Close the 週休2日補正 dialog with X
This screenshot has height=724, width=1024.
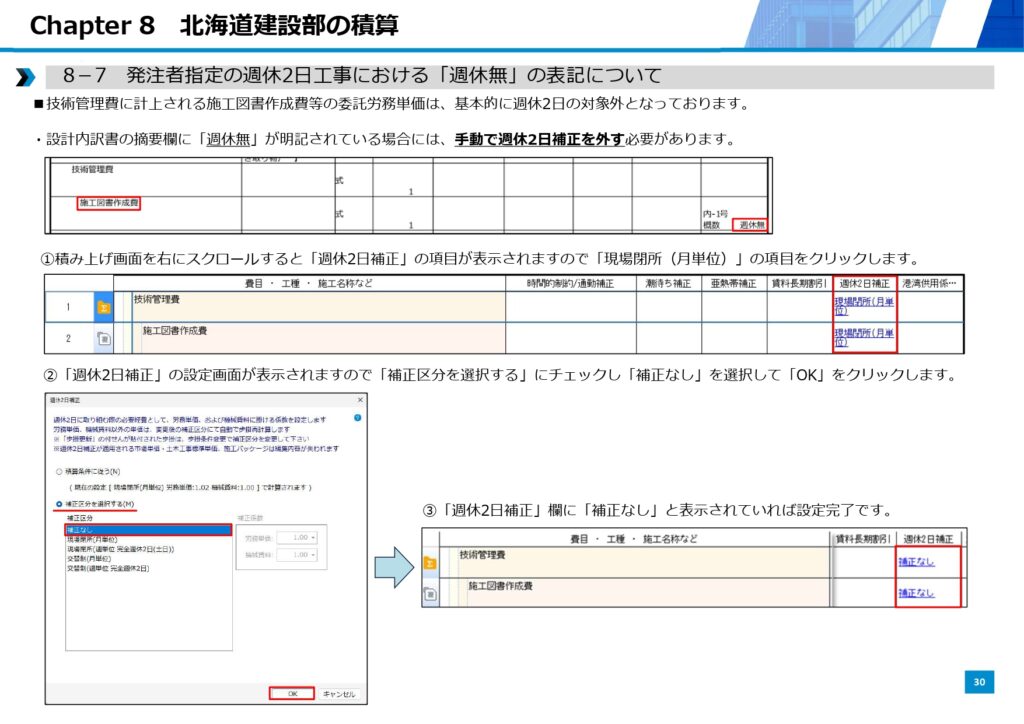[358, 400]
